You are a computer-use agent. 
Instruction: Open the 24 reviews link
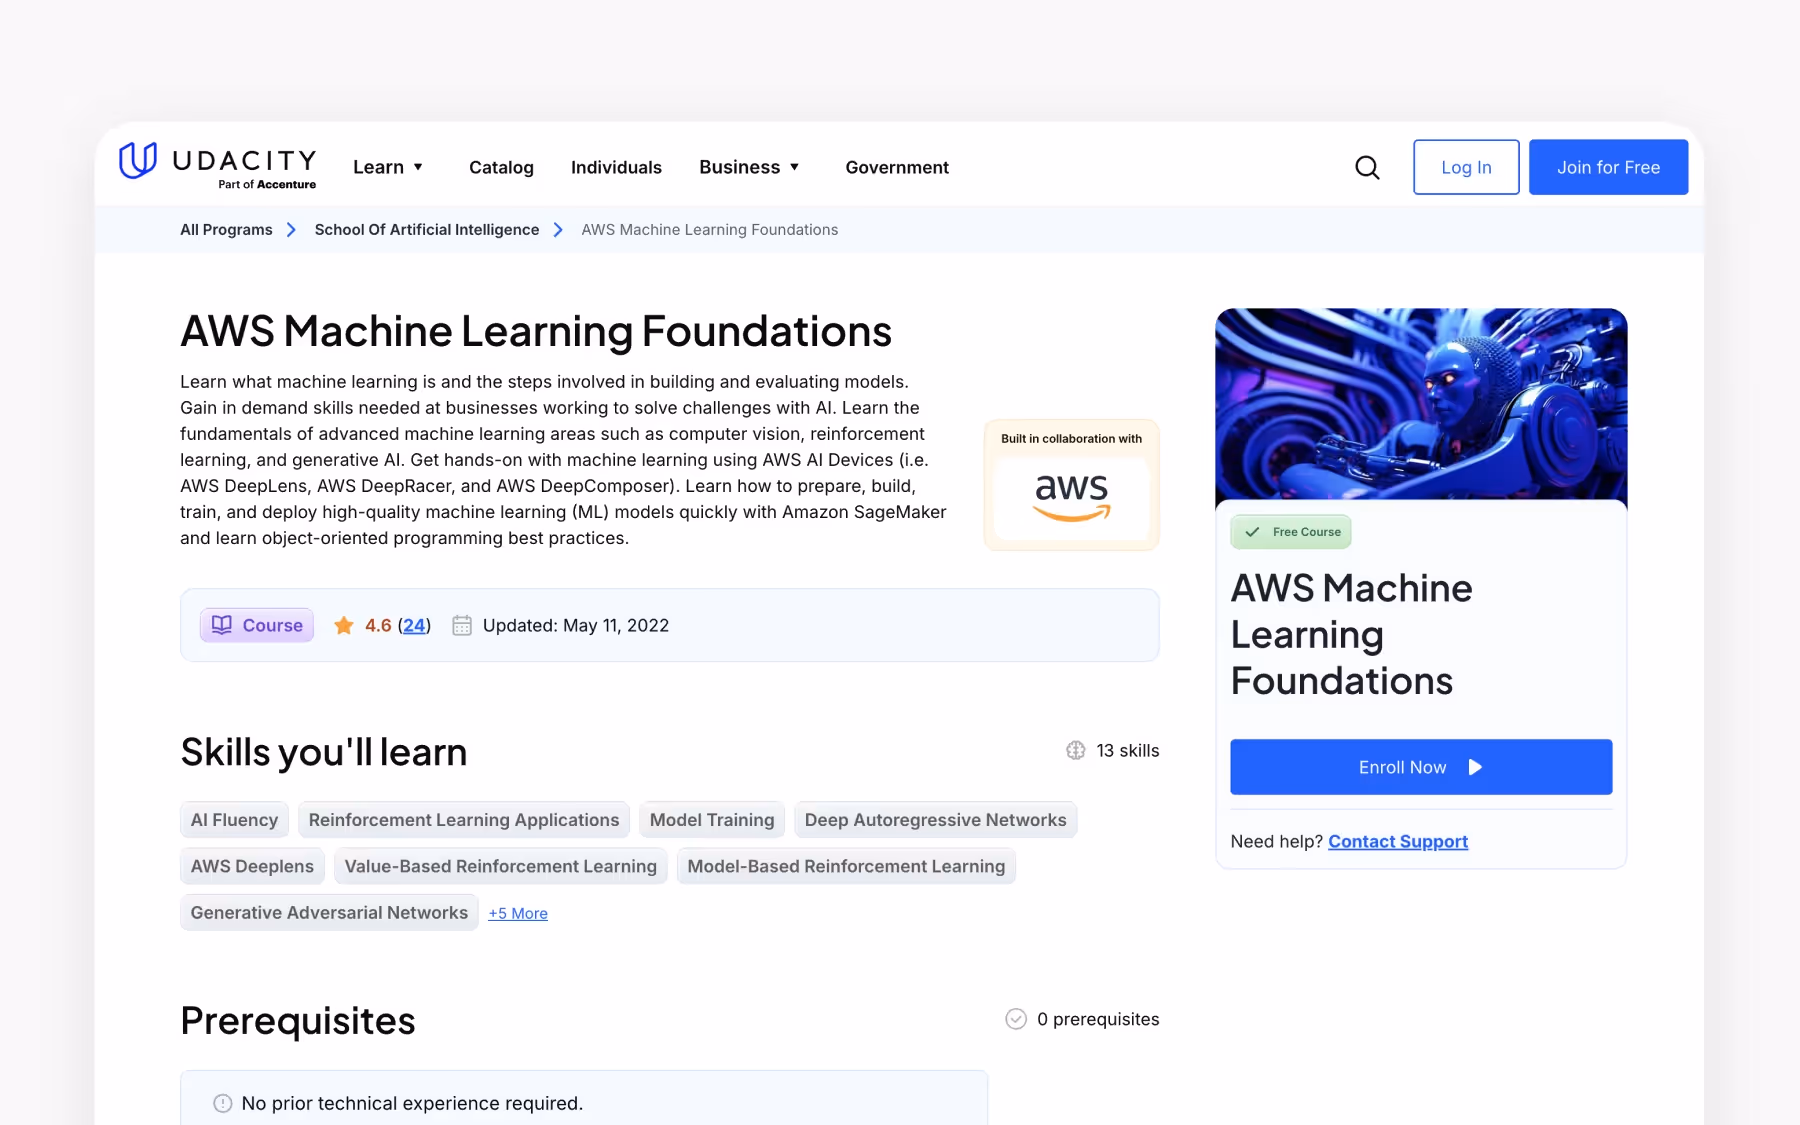pyautogui.click(x=414, y=625)
